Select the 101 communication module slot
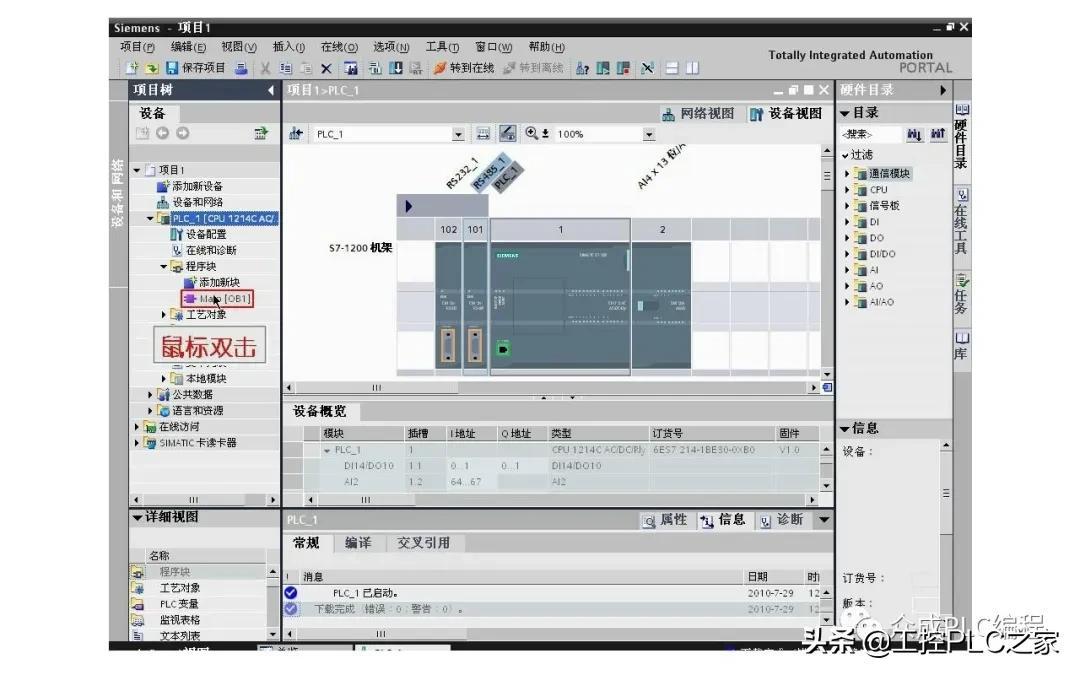This screenshot has height=675, width=1080. [475, 307]
